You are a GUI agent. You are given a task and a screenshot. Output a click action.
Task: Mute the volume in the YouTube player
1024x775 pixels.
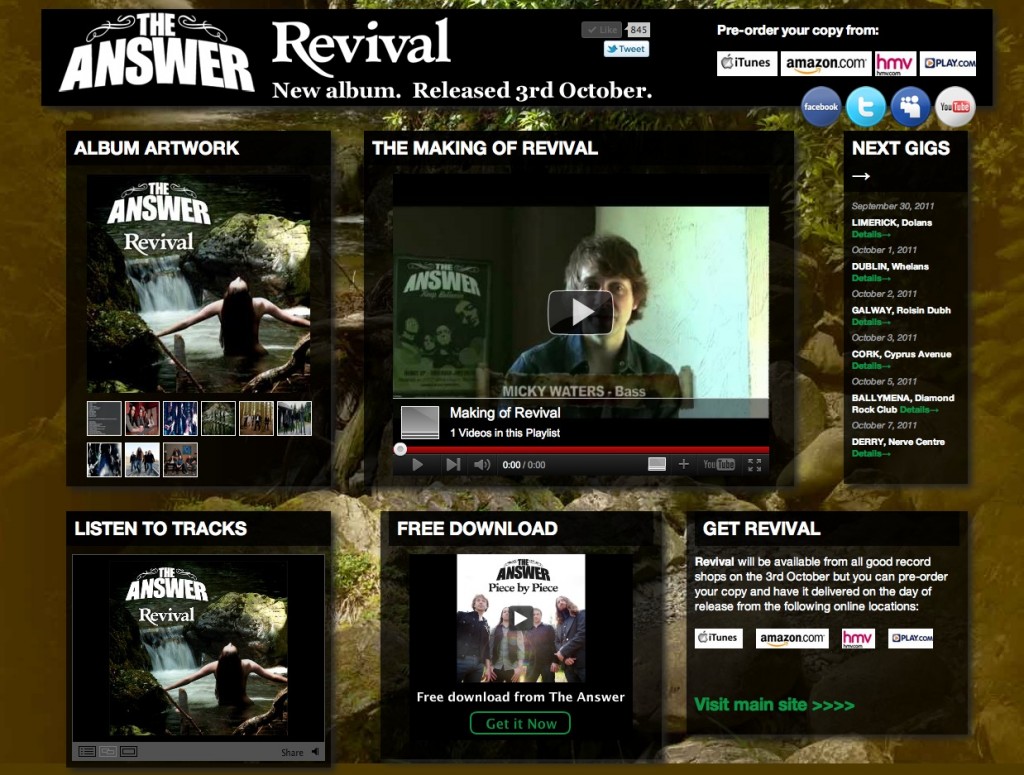[481, 464]
